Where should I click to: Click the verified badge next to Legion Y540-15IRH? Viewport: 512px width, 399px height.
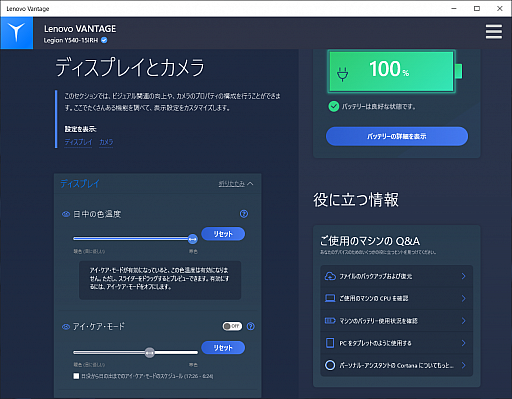[104, 40]
